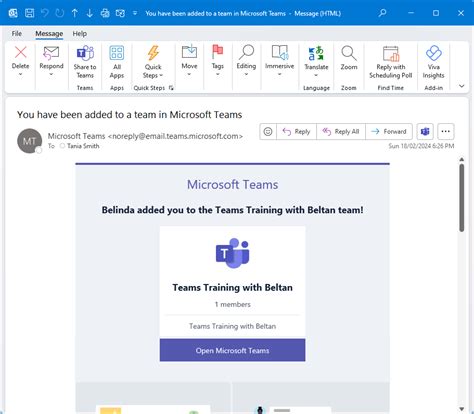Viewport: 474px width, 414px height.
Task: Go to next item with down arrow
Action: pos(90,13)
